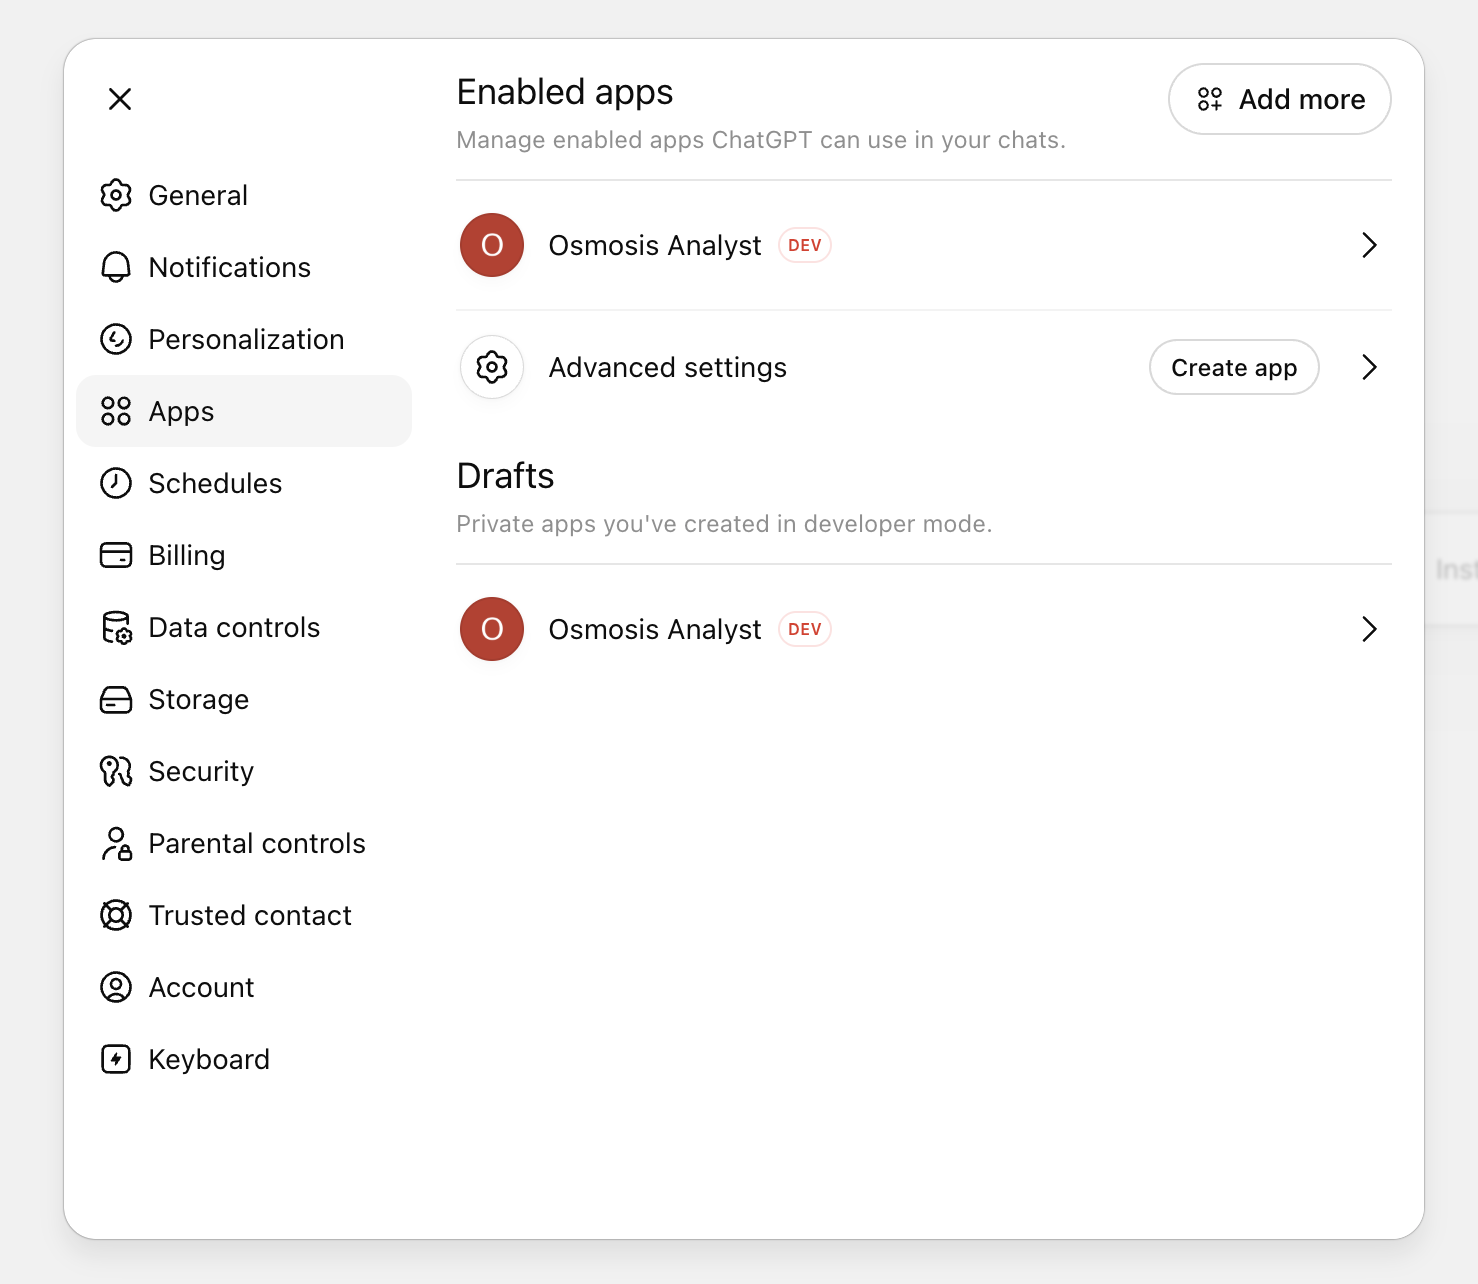Expand Advanced settings chevron arrow
The height and width of the screenshot is (1284, 1478).
[1369, 367]
